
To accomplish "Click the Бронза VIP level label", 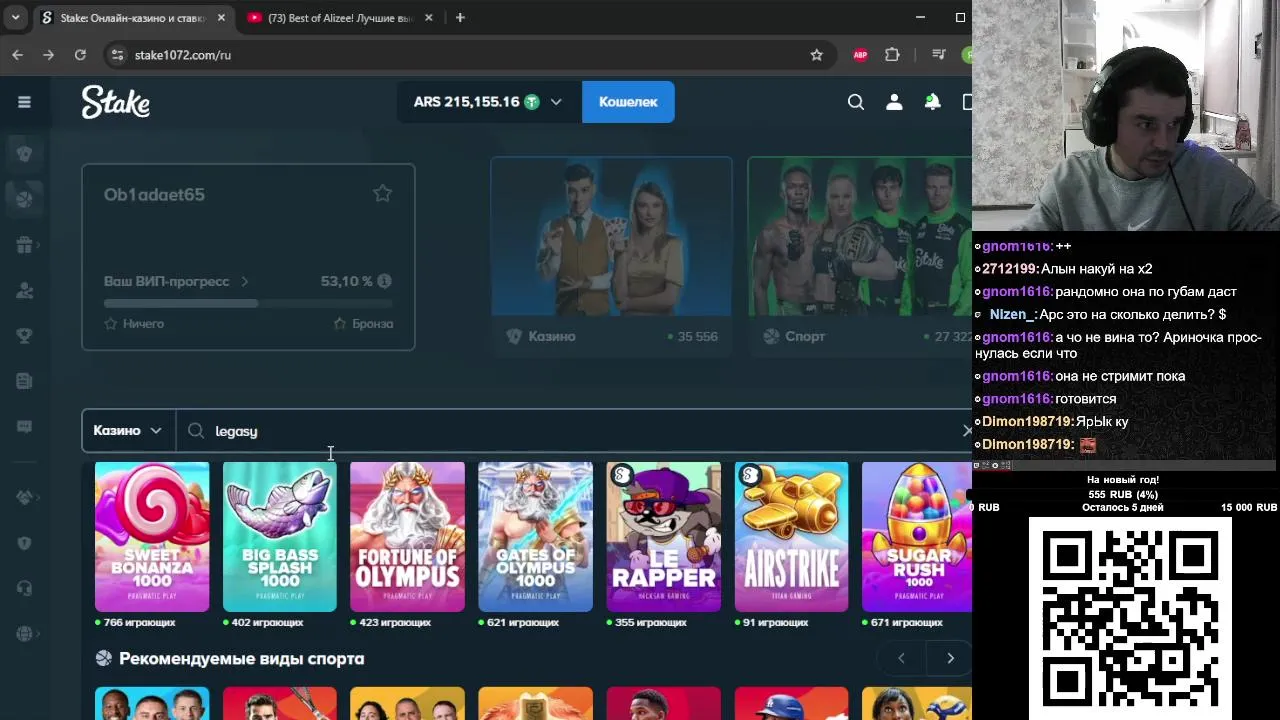I will click(x=372, y=324).
